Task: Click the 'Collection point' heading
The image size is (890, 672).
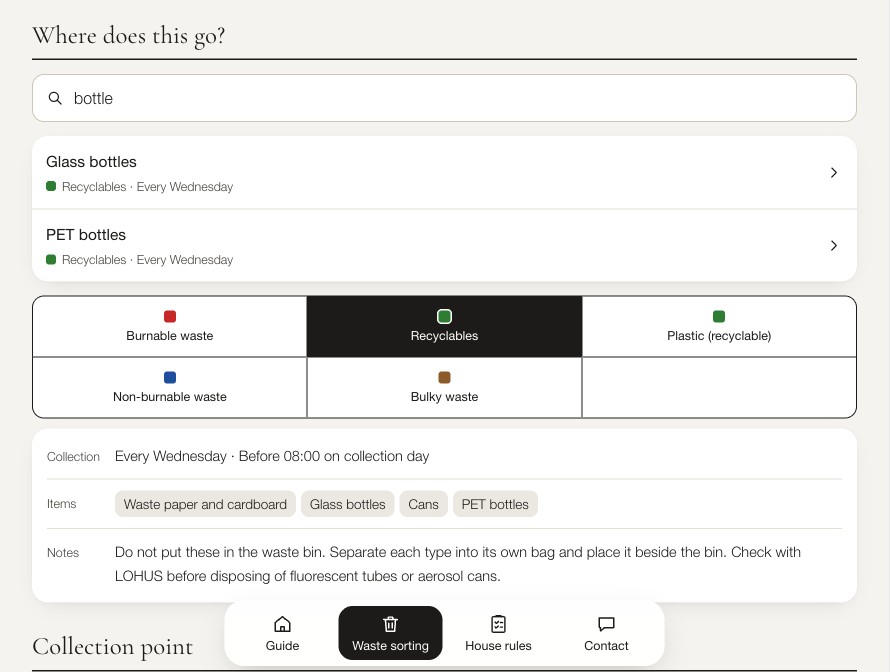Action: click(x=112, y=647)
